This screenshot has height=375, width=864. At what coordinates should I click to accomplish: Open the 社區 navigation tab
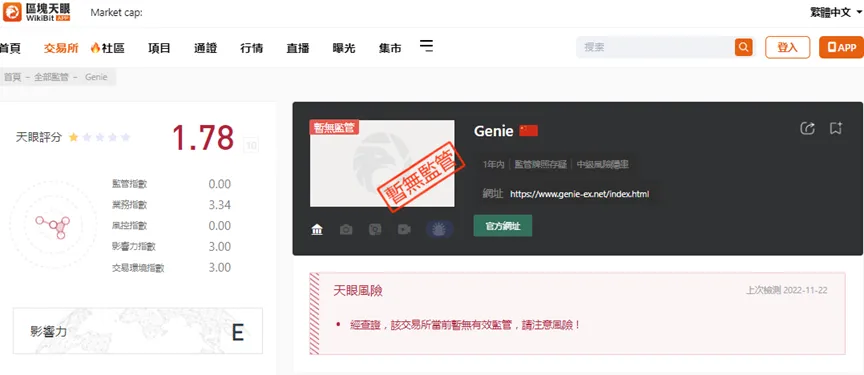click(x=113, y=48)
